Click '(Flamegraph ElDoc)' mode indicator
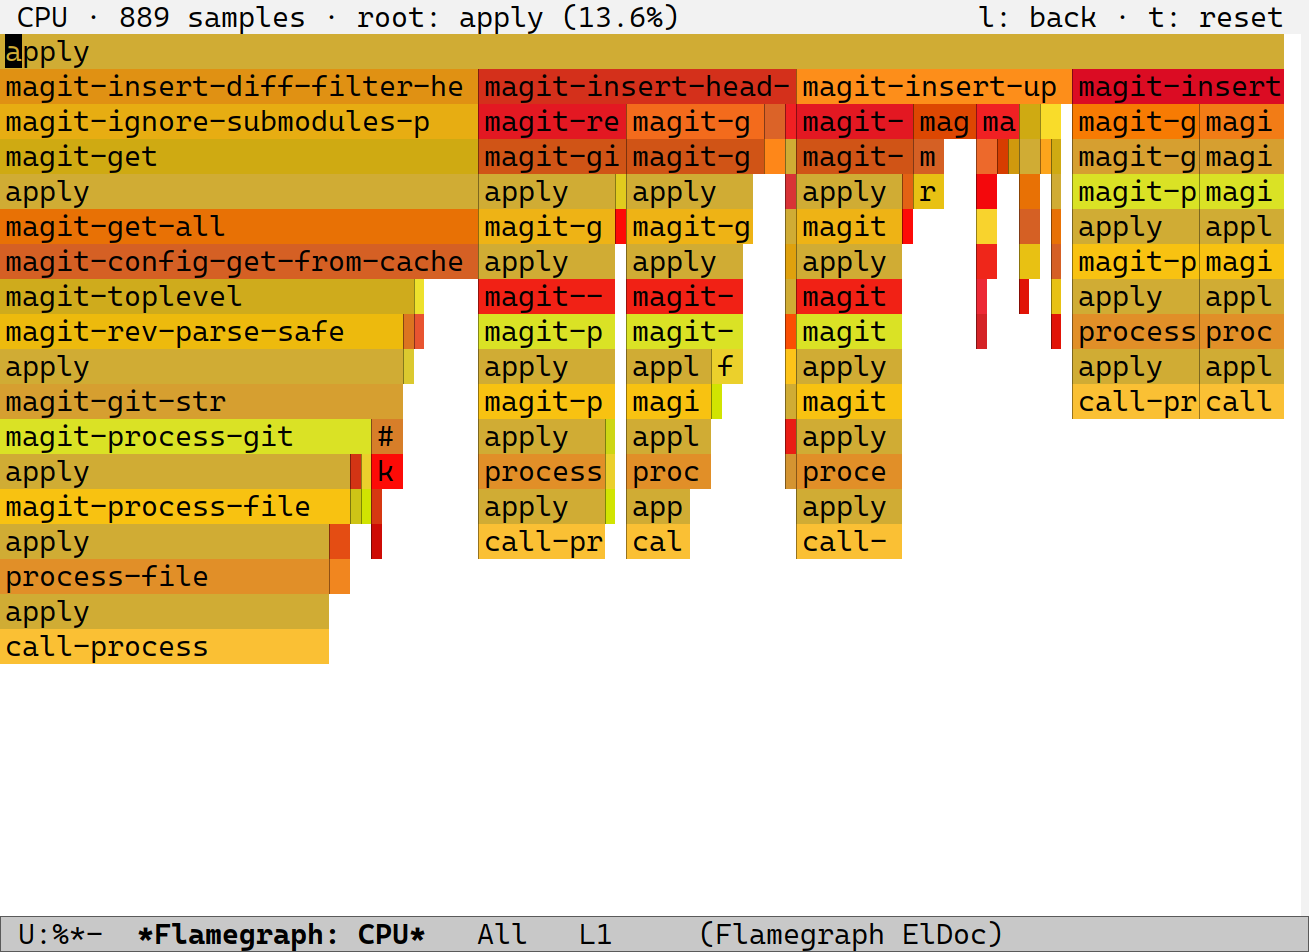 click(x=850, y=935)
